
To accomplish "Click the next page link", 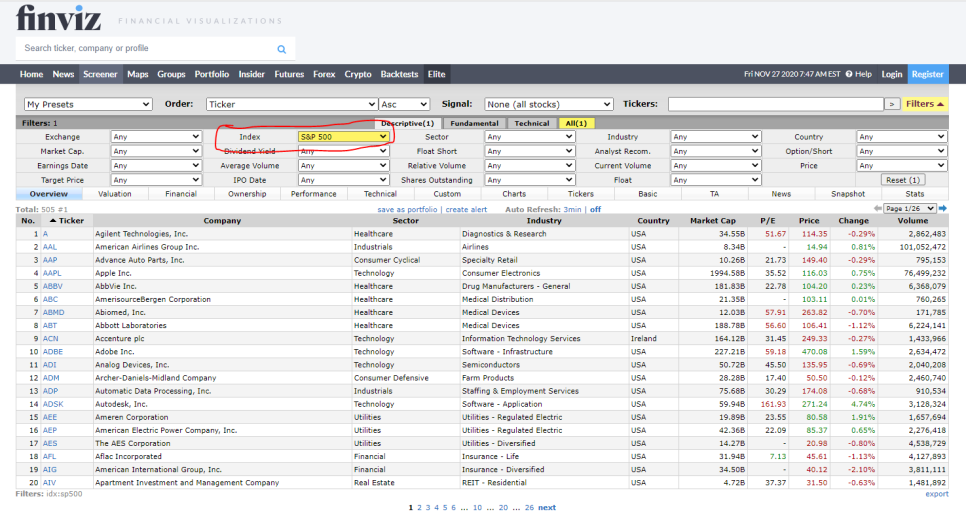I will 546,508.
